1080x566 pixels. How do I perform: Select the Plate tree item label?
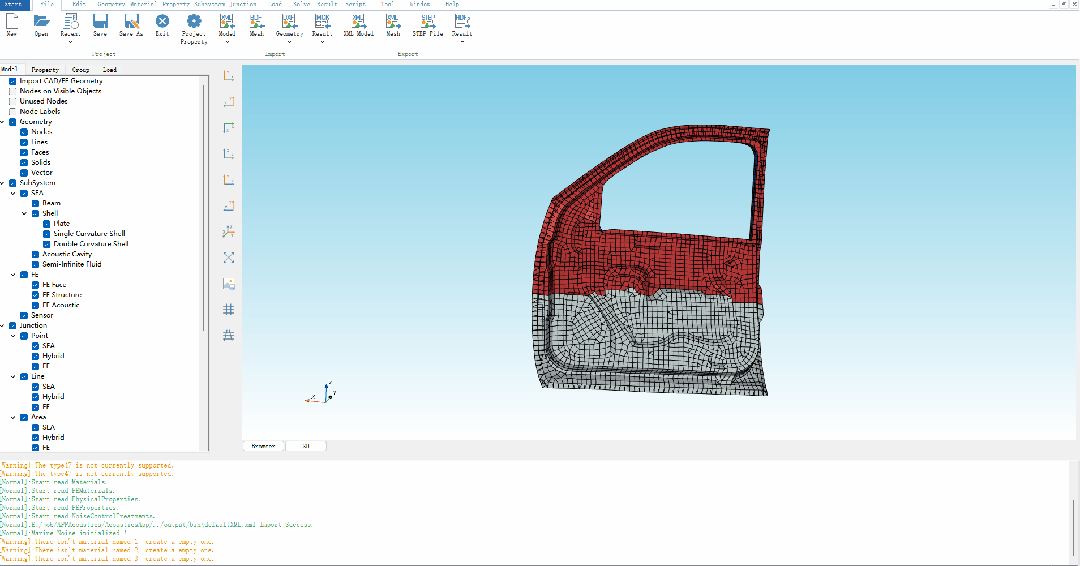(61, 224)
